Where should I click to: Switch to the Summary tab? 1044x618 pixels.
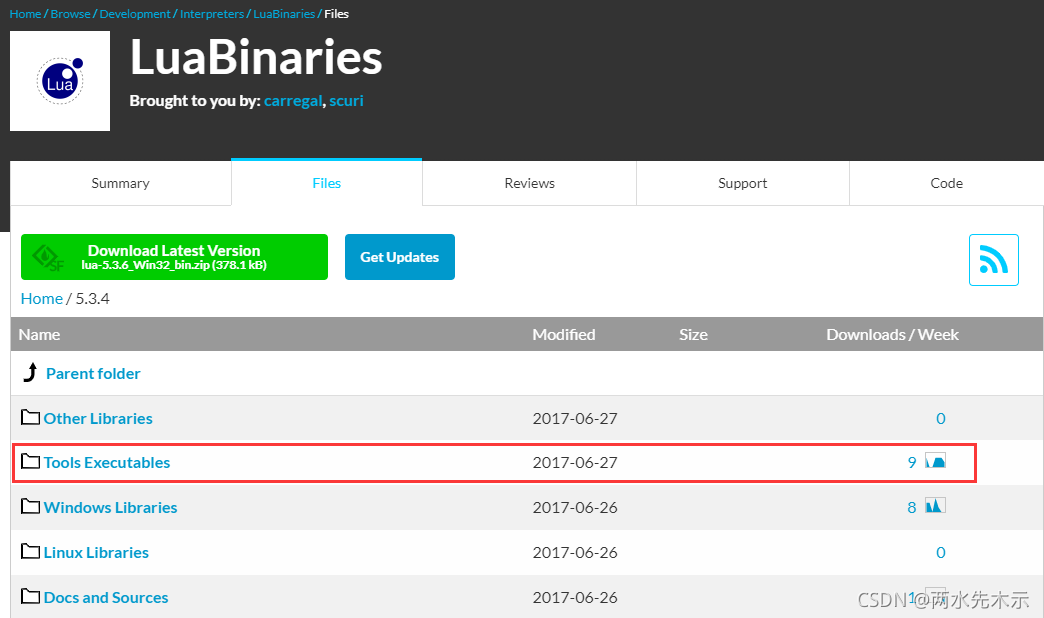click(x=121, y=183)
